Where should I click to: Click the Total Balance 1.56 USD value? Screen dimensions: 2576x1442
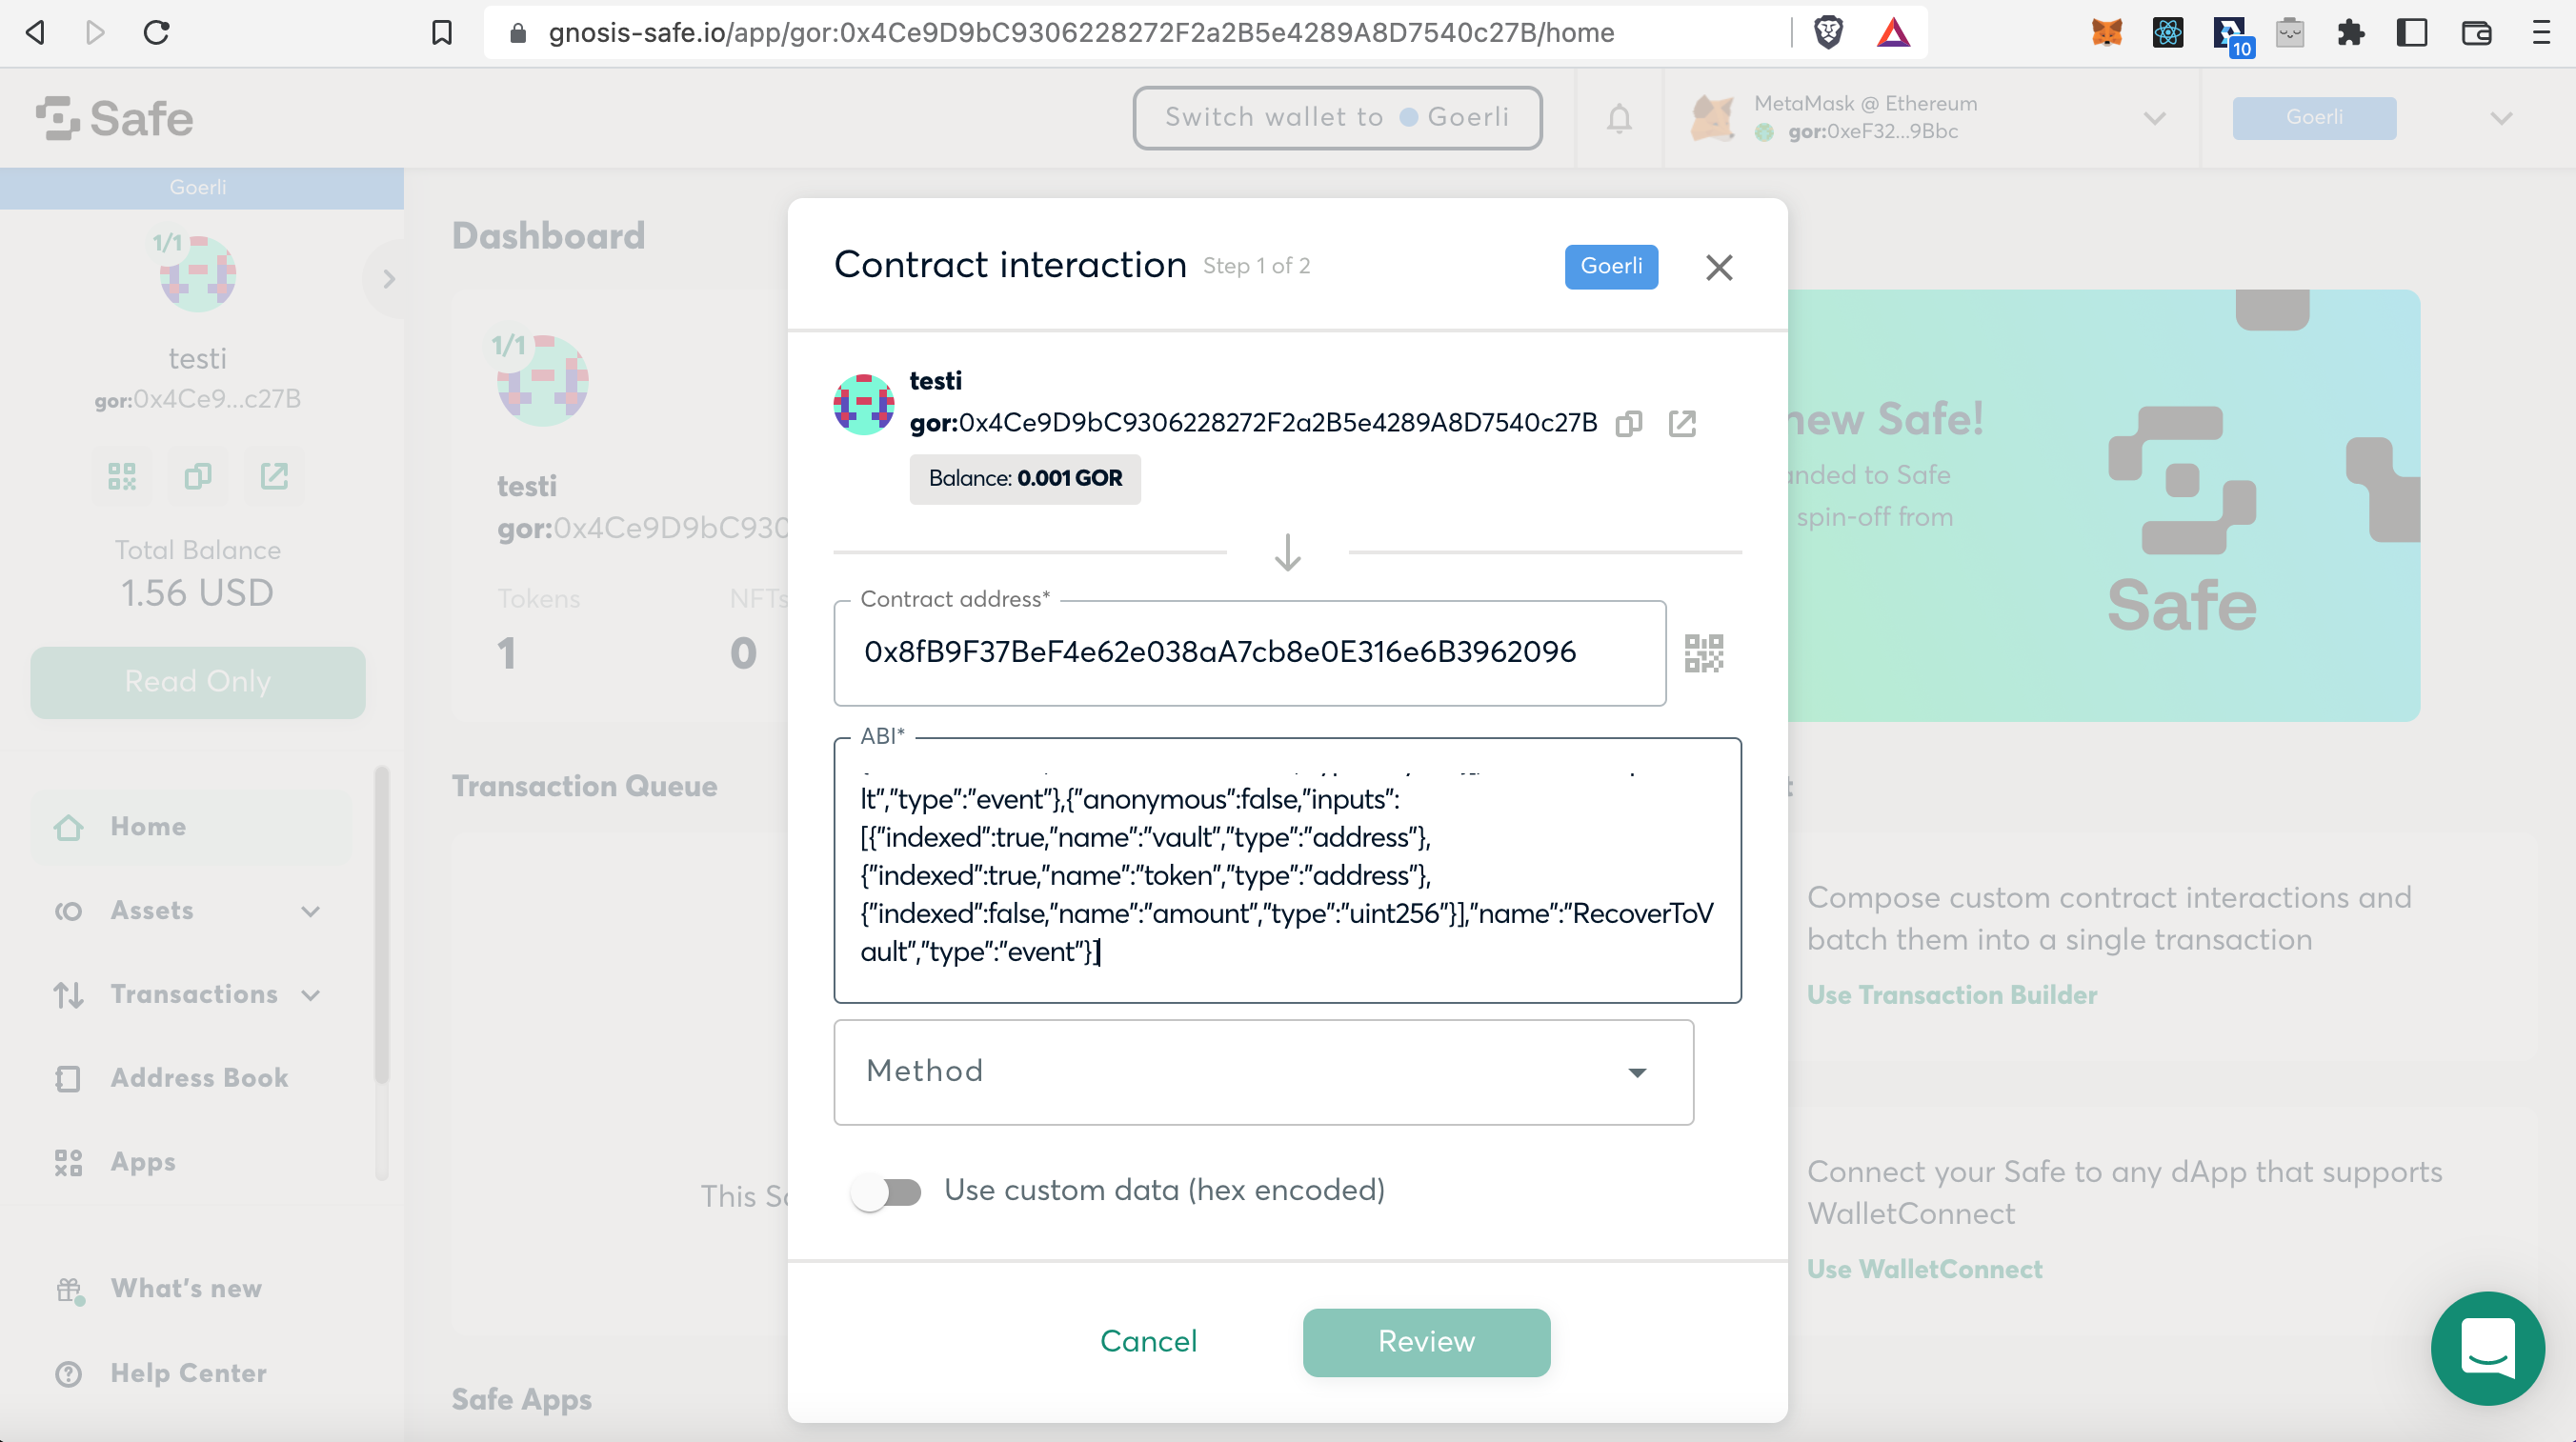[x=197, y=593]
